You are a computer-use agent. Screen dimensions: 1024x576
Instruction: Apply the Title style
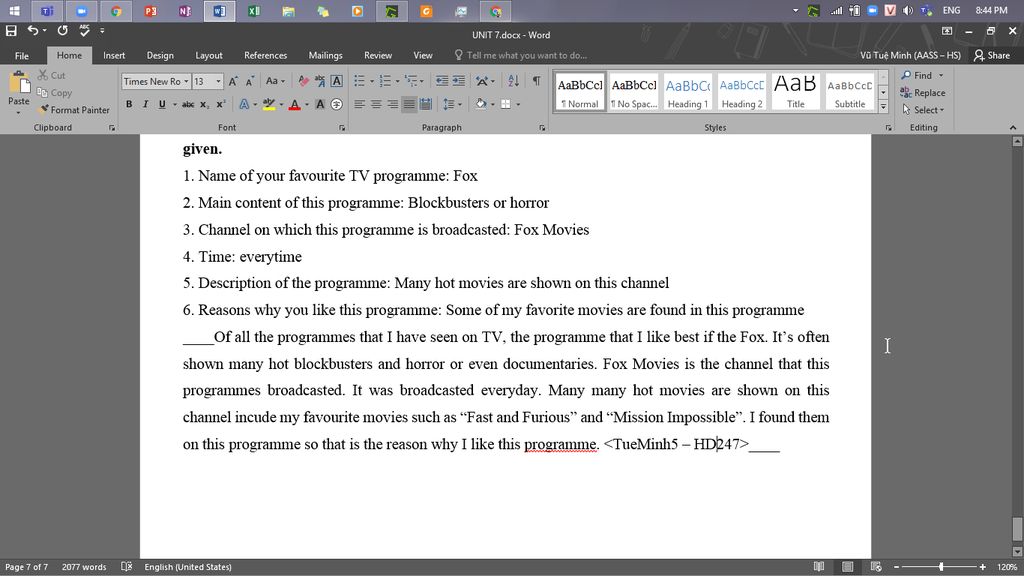pos(795,91)
